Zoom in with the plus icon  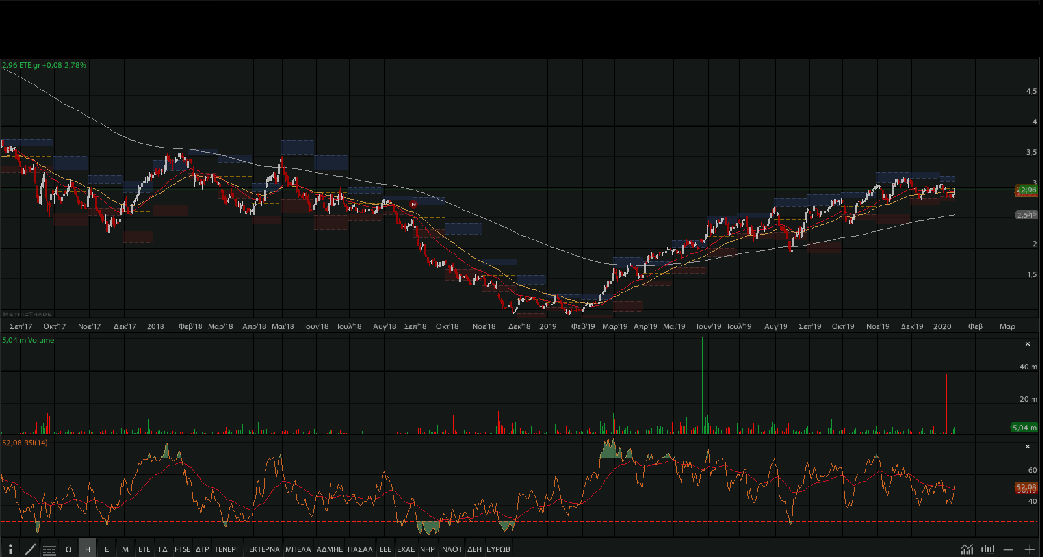pos(1028,549)
